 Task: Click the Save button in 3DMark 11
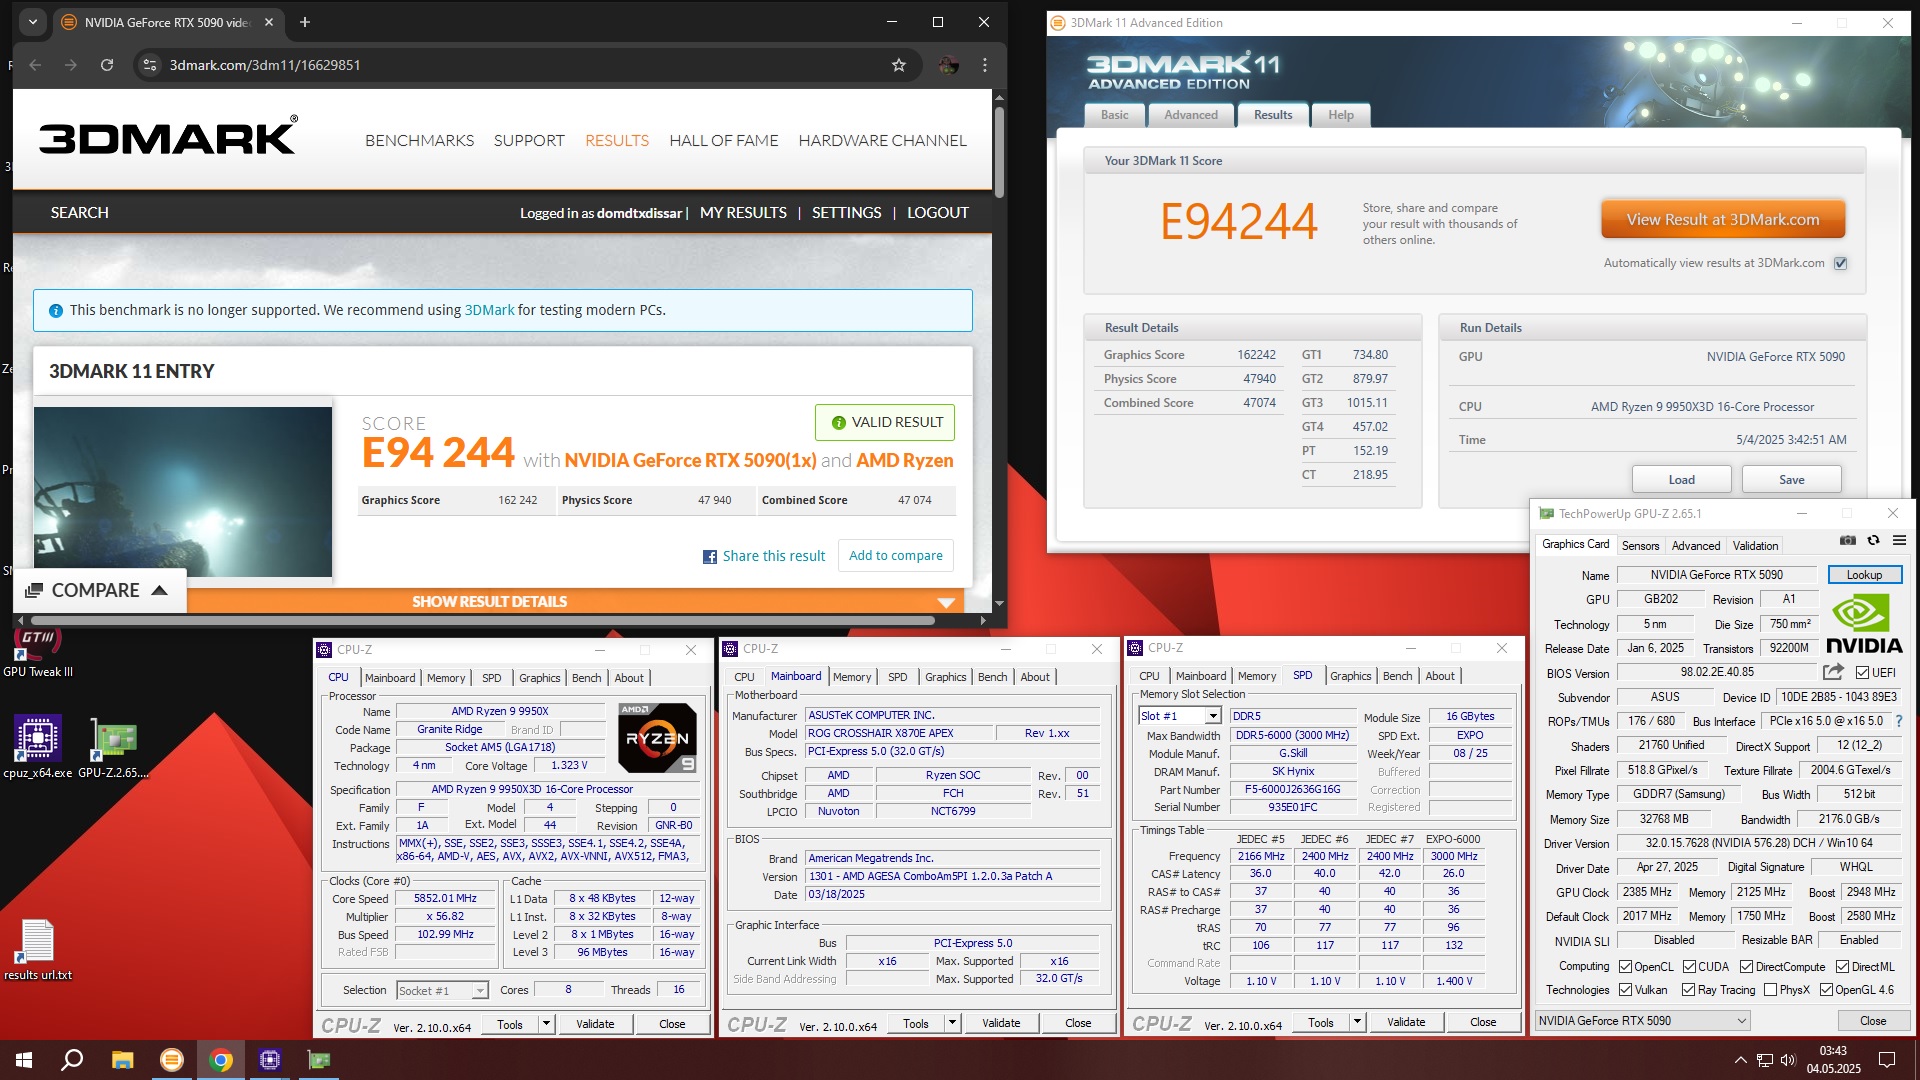[1791, 480]
